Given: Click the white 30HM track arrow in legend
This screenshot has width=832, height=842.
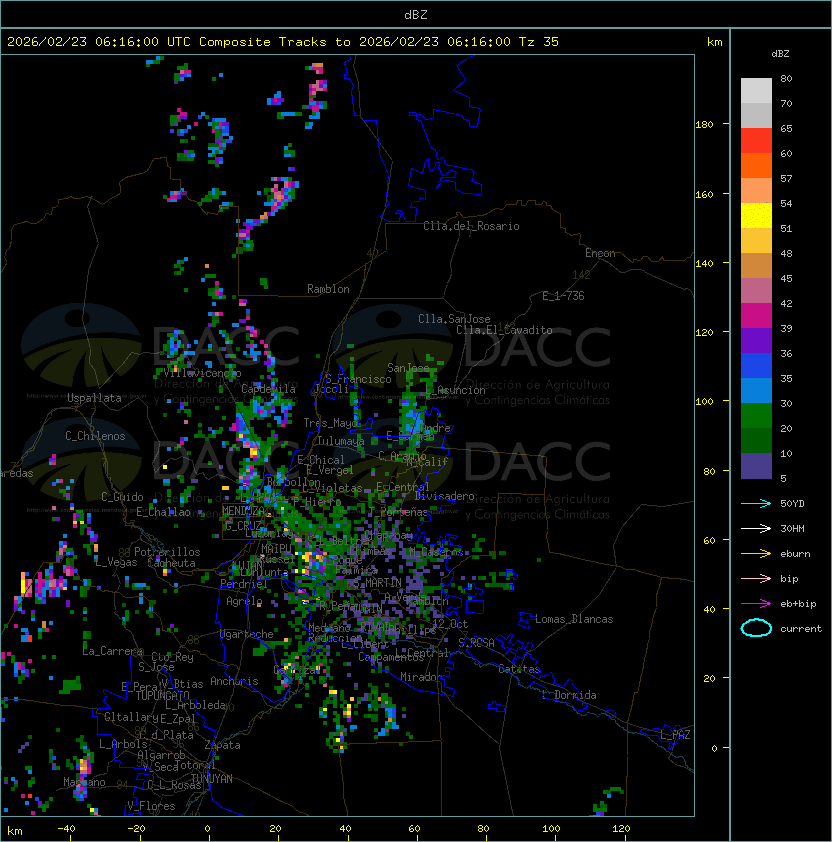Looking at the screenshot, I should [x=756, y=528].
